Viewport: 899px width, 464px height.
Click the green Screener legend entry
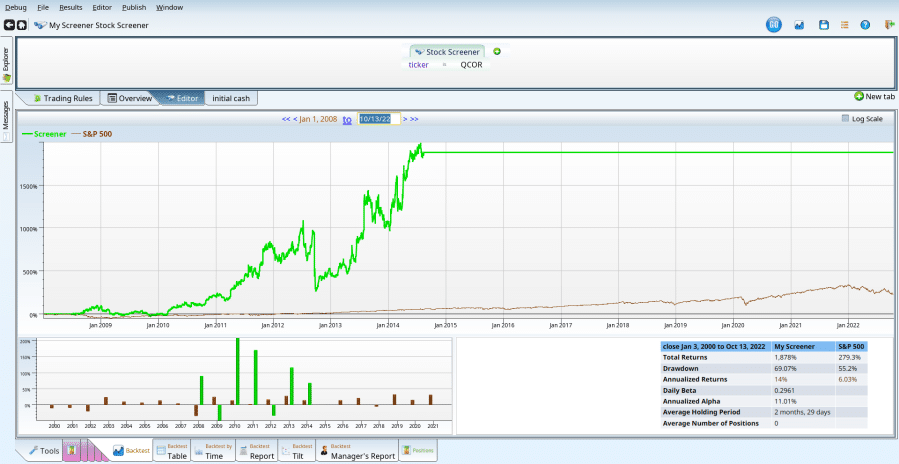[x=44, y=134]
